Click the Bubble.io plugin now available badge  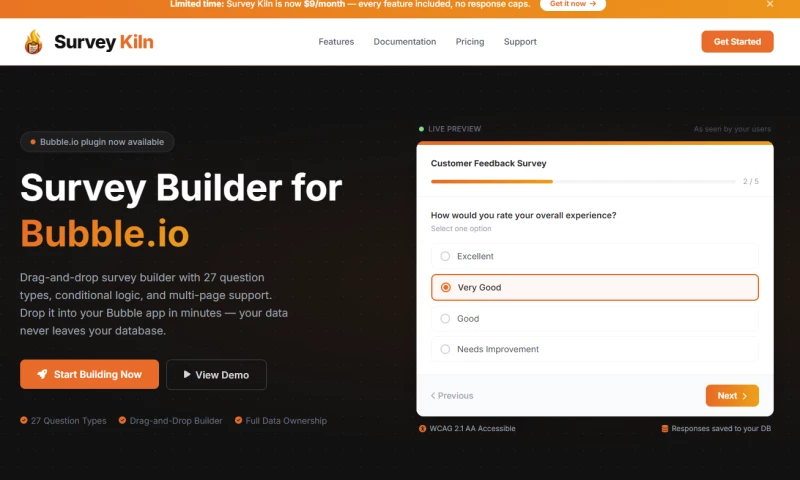[x=97, y=142]
